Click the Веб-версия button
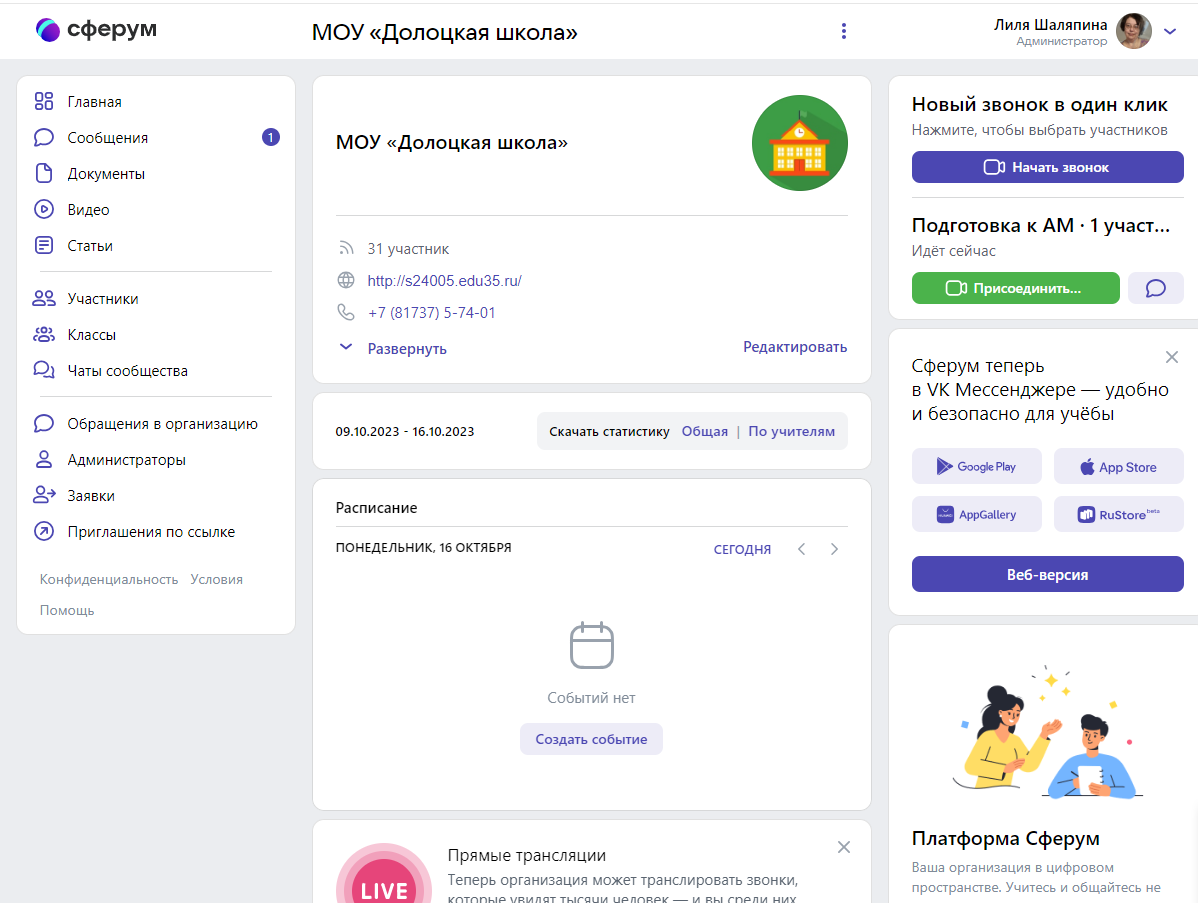 pyautogui.click(x=1047, y=574)
